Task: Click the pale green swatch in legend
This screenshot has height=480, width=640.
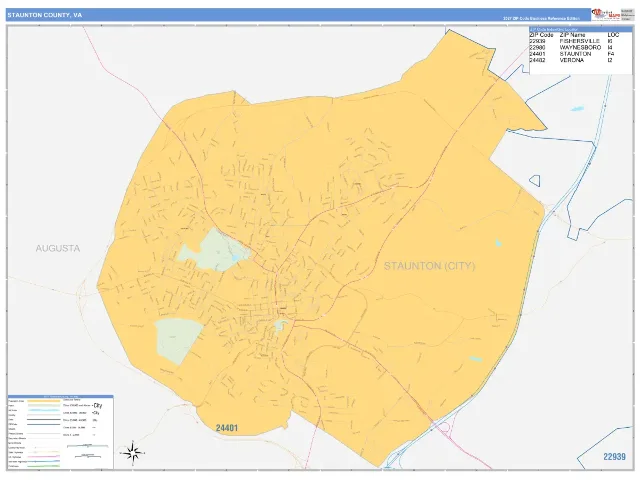Action: point(44,405)
